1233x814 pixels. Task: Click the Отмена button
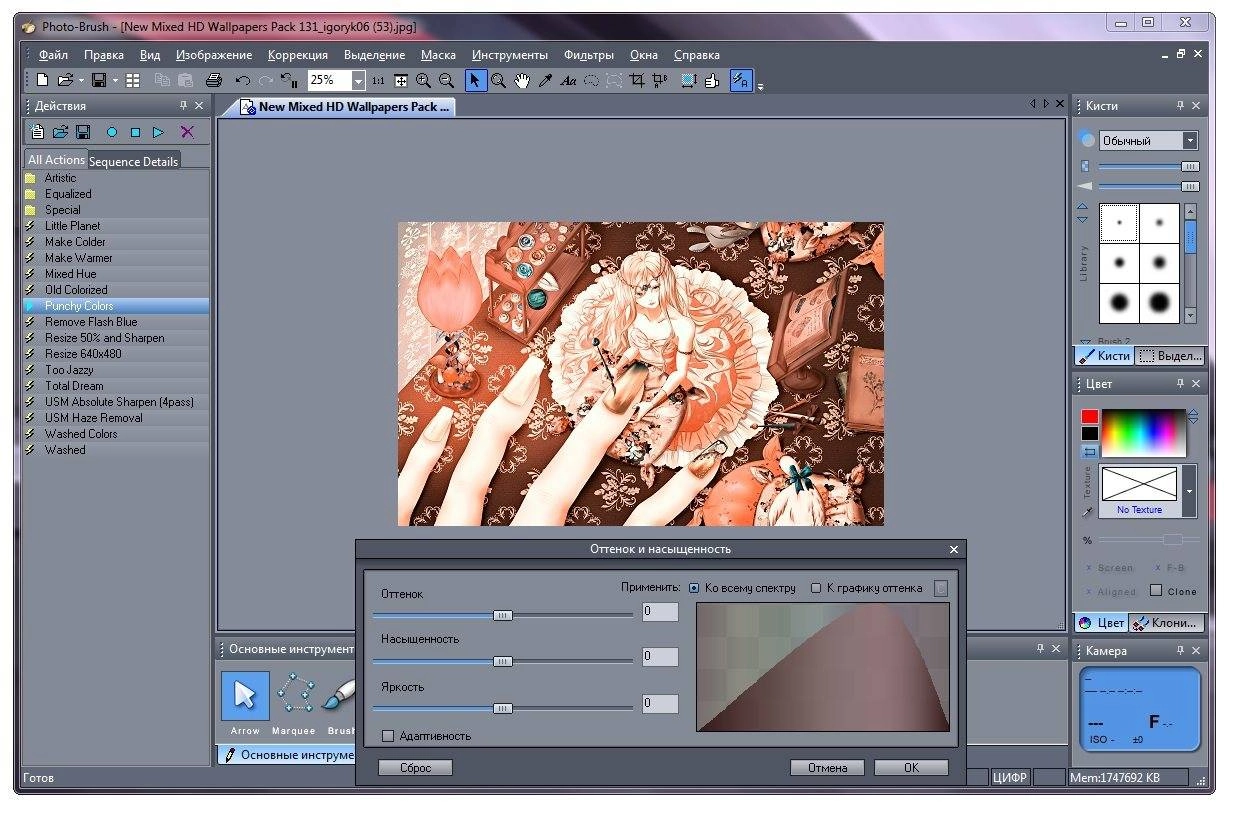(x=827, y=768)
